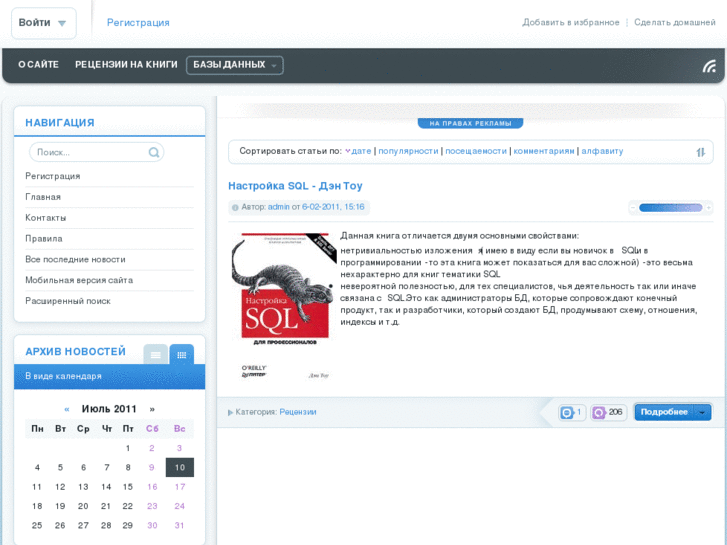
Task: Open the RSS feed icon
Action: tap(709, 66)
